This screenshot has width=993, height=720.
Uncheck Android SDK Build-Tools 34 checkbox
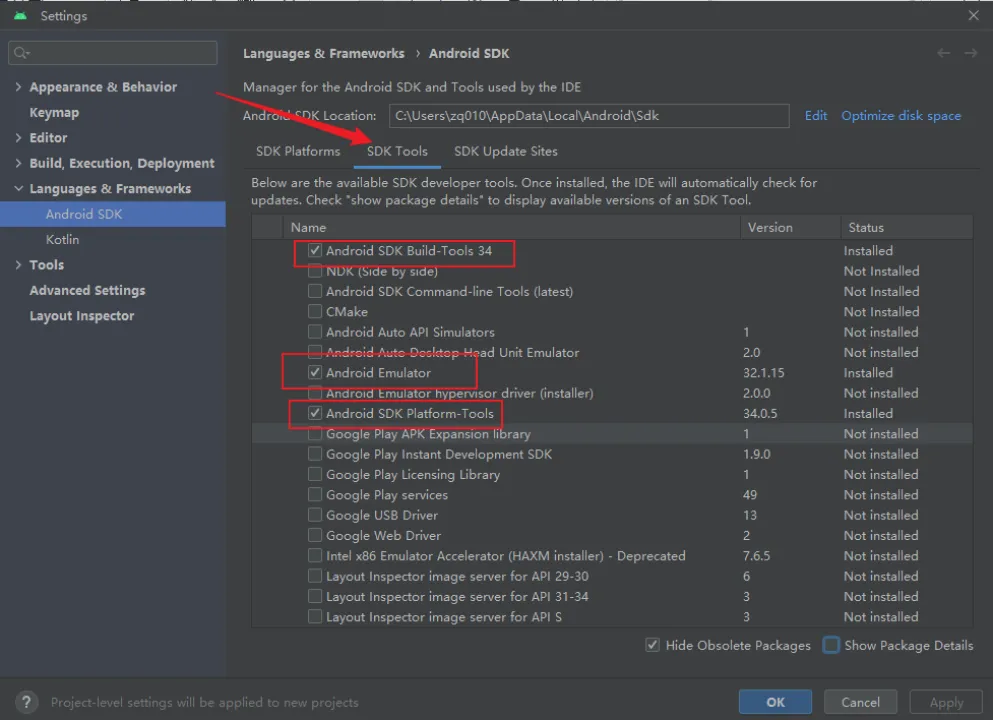pos(315,251)
